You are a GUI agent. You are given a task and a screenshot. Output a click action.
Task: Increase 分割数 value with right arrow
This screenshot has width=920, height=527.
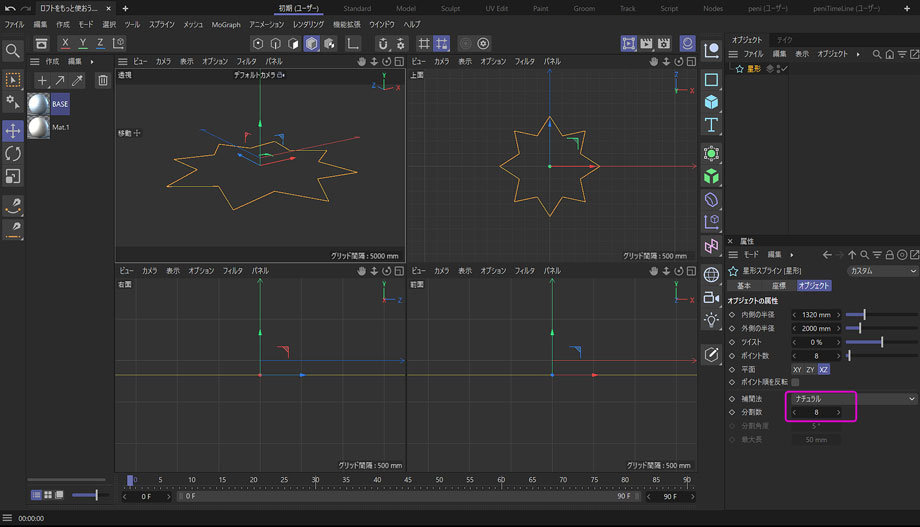click(x=839, y=412)
